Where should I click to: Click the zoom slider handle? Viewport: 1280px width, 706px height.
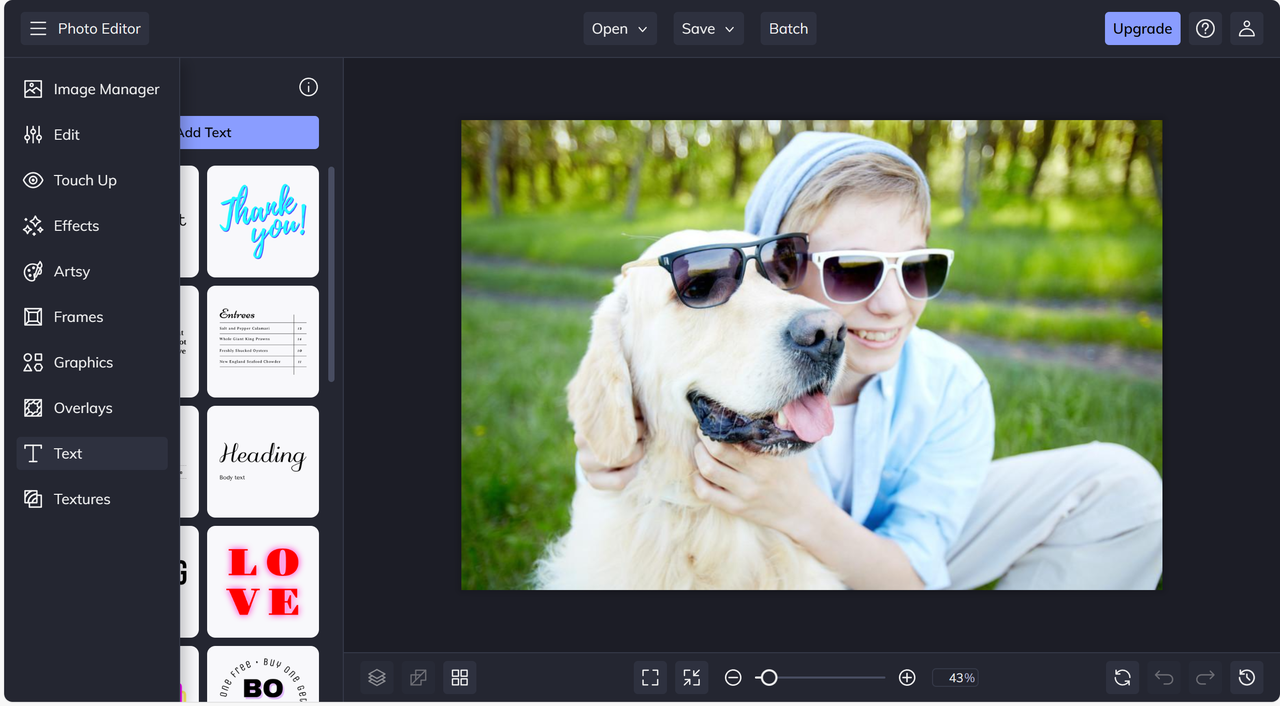click(x=768, y=678)
